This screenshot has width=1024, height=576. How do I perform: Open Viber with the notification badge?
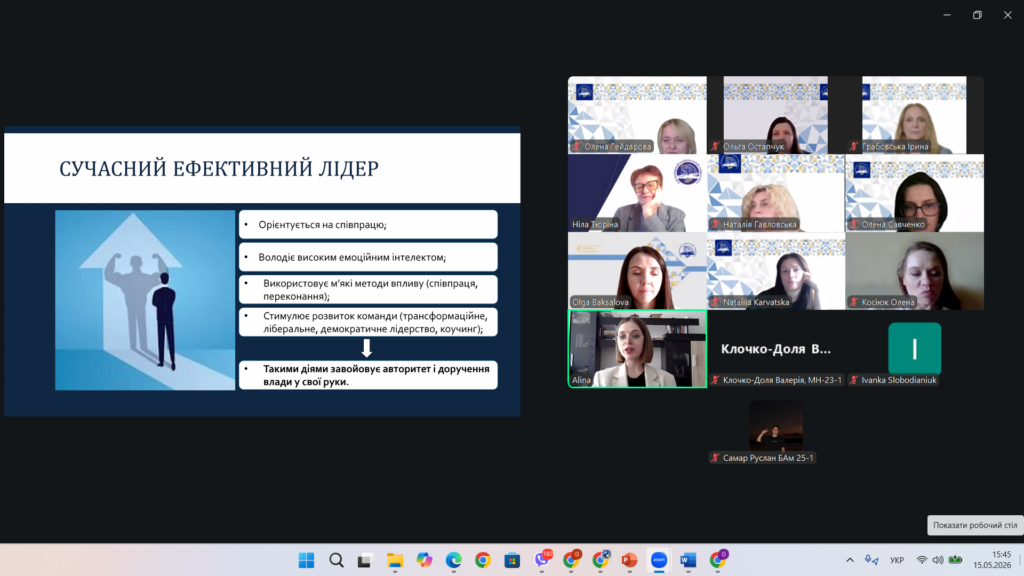click(x=542, y=559)
